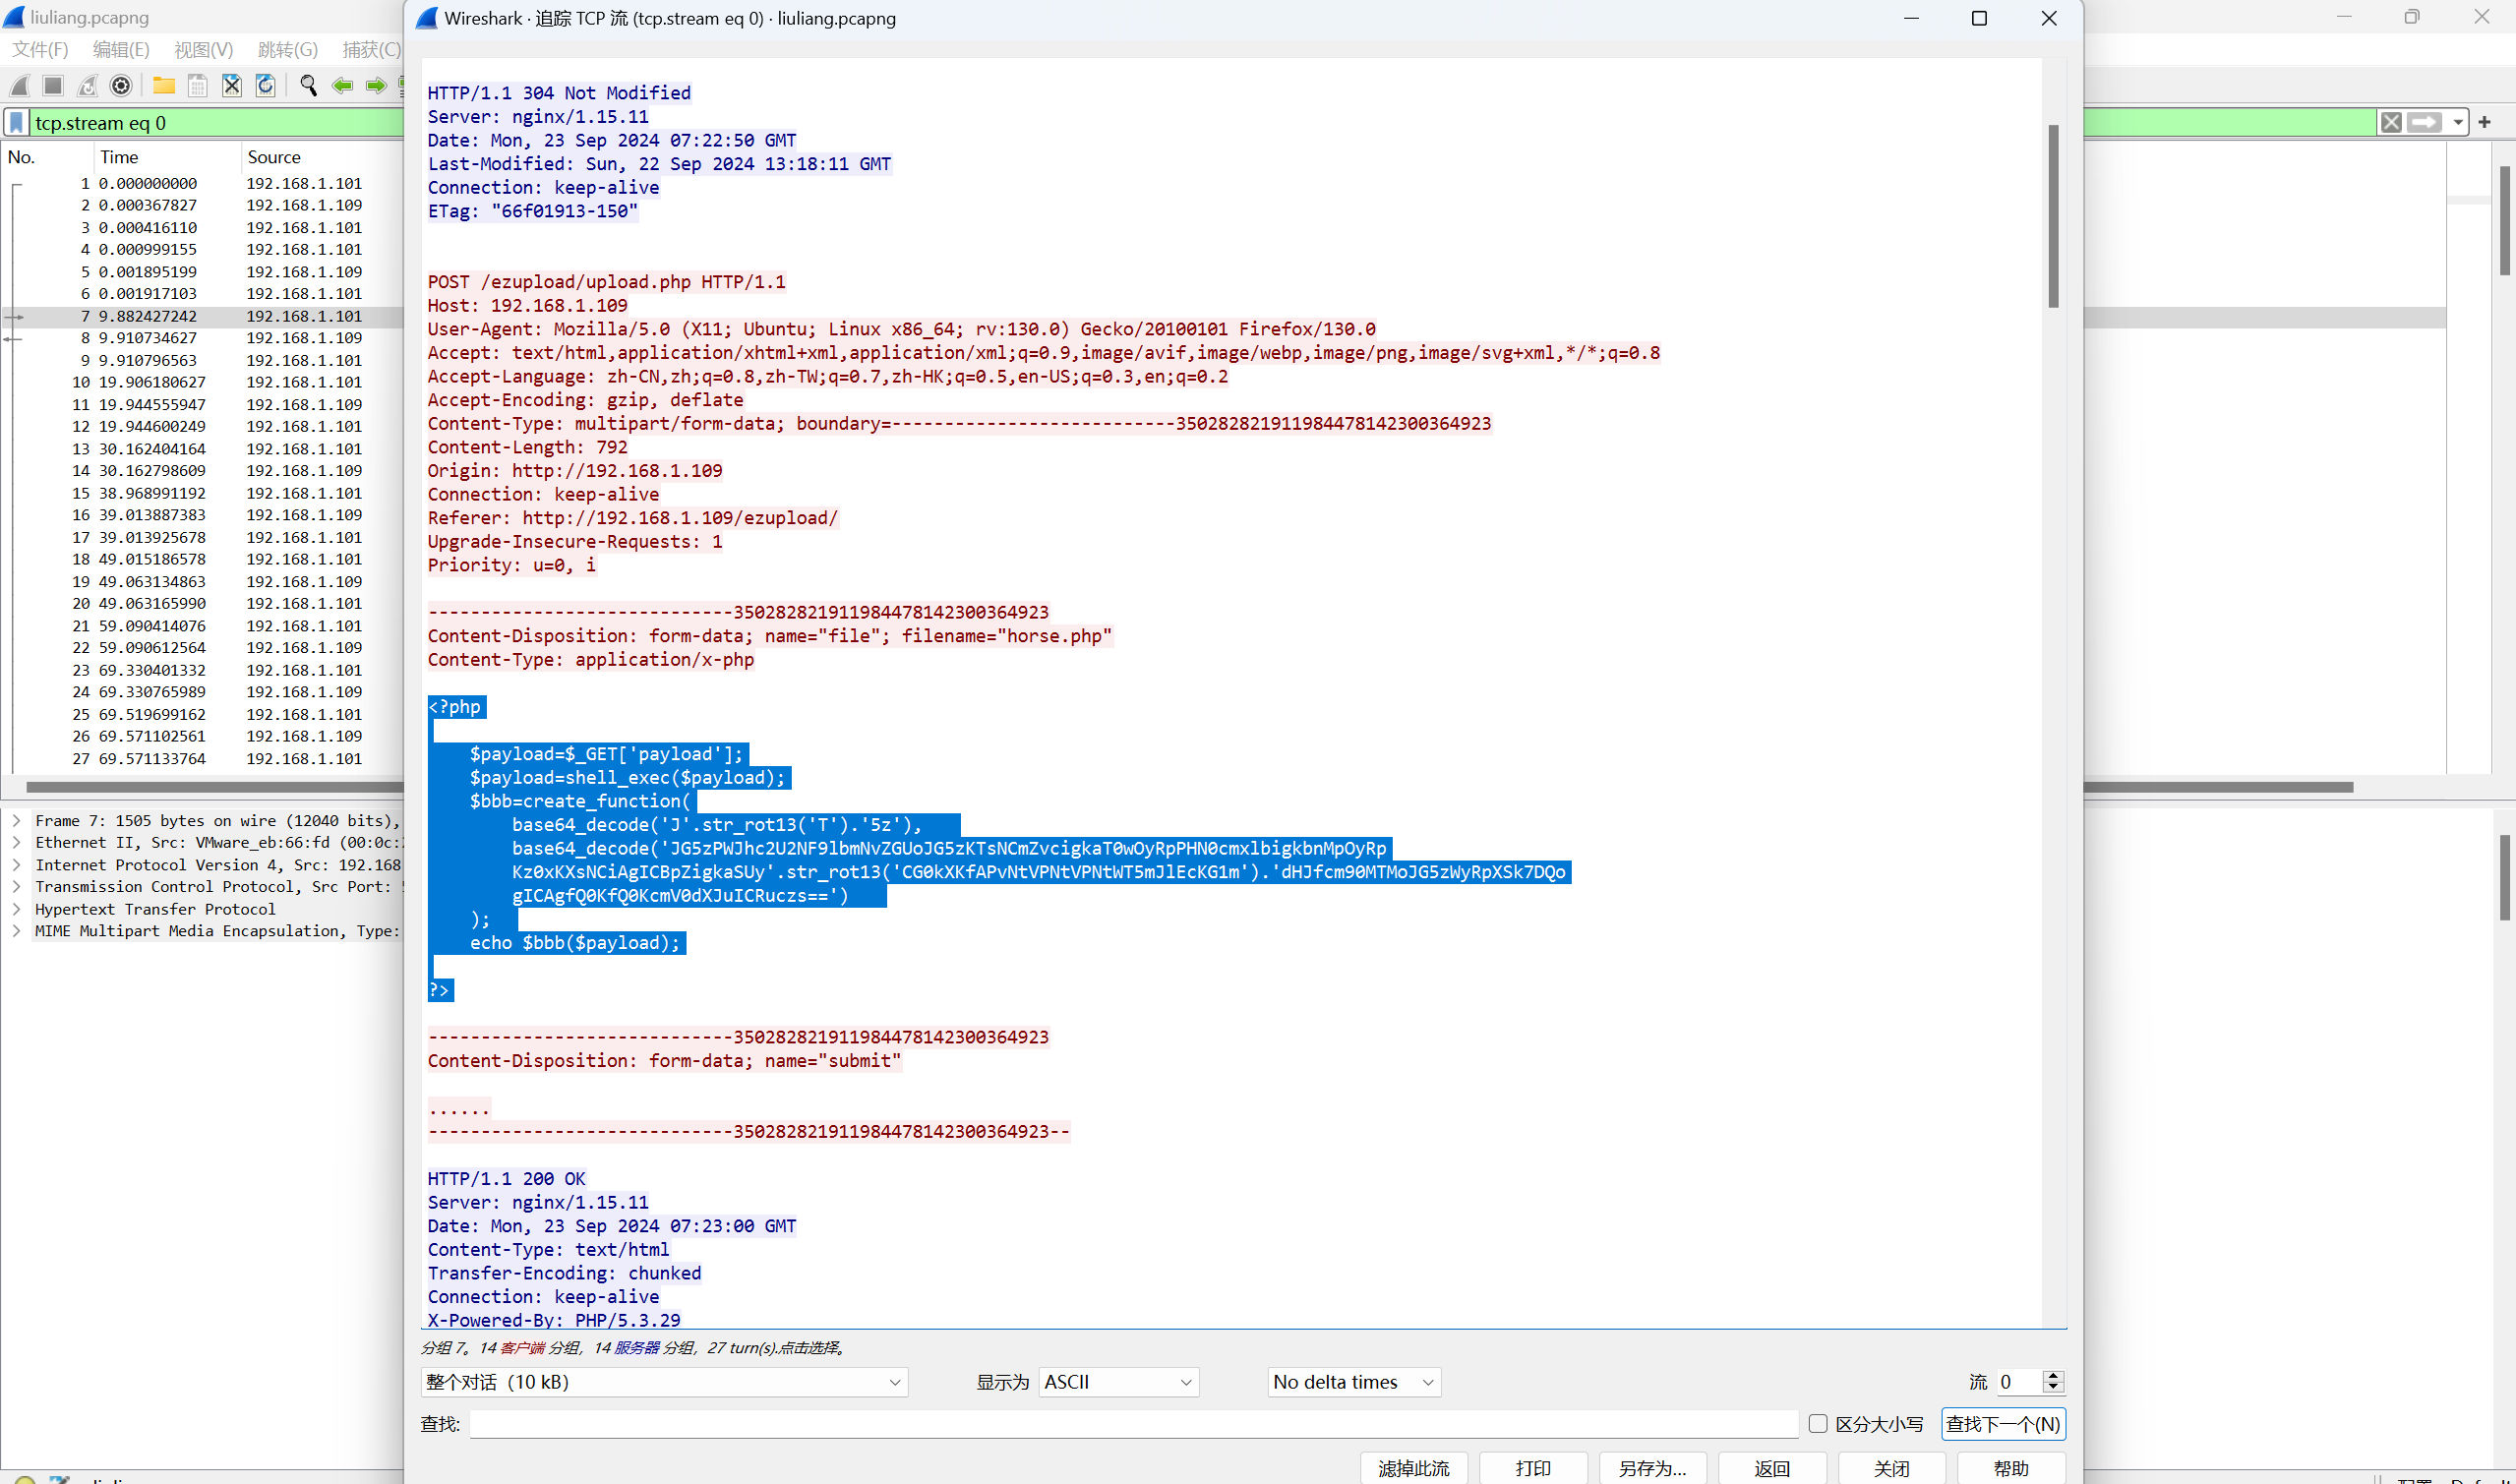Click the stream content vertical scrollbar thumb

tap(2053, 216)
